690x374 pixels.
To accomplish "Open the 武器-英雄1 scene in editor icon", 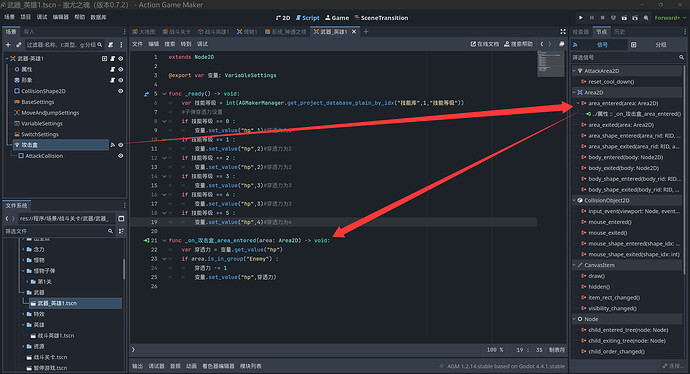I will (x=104, y=58).
